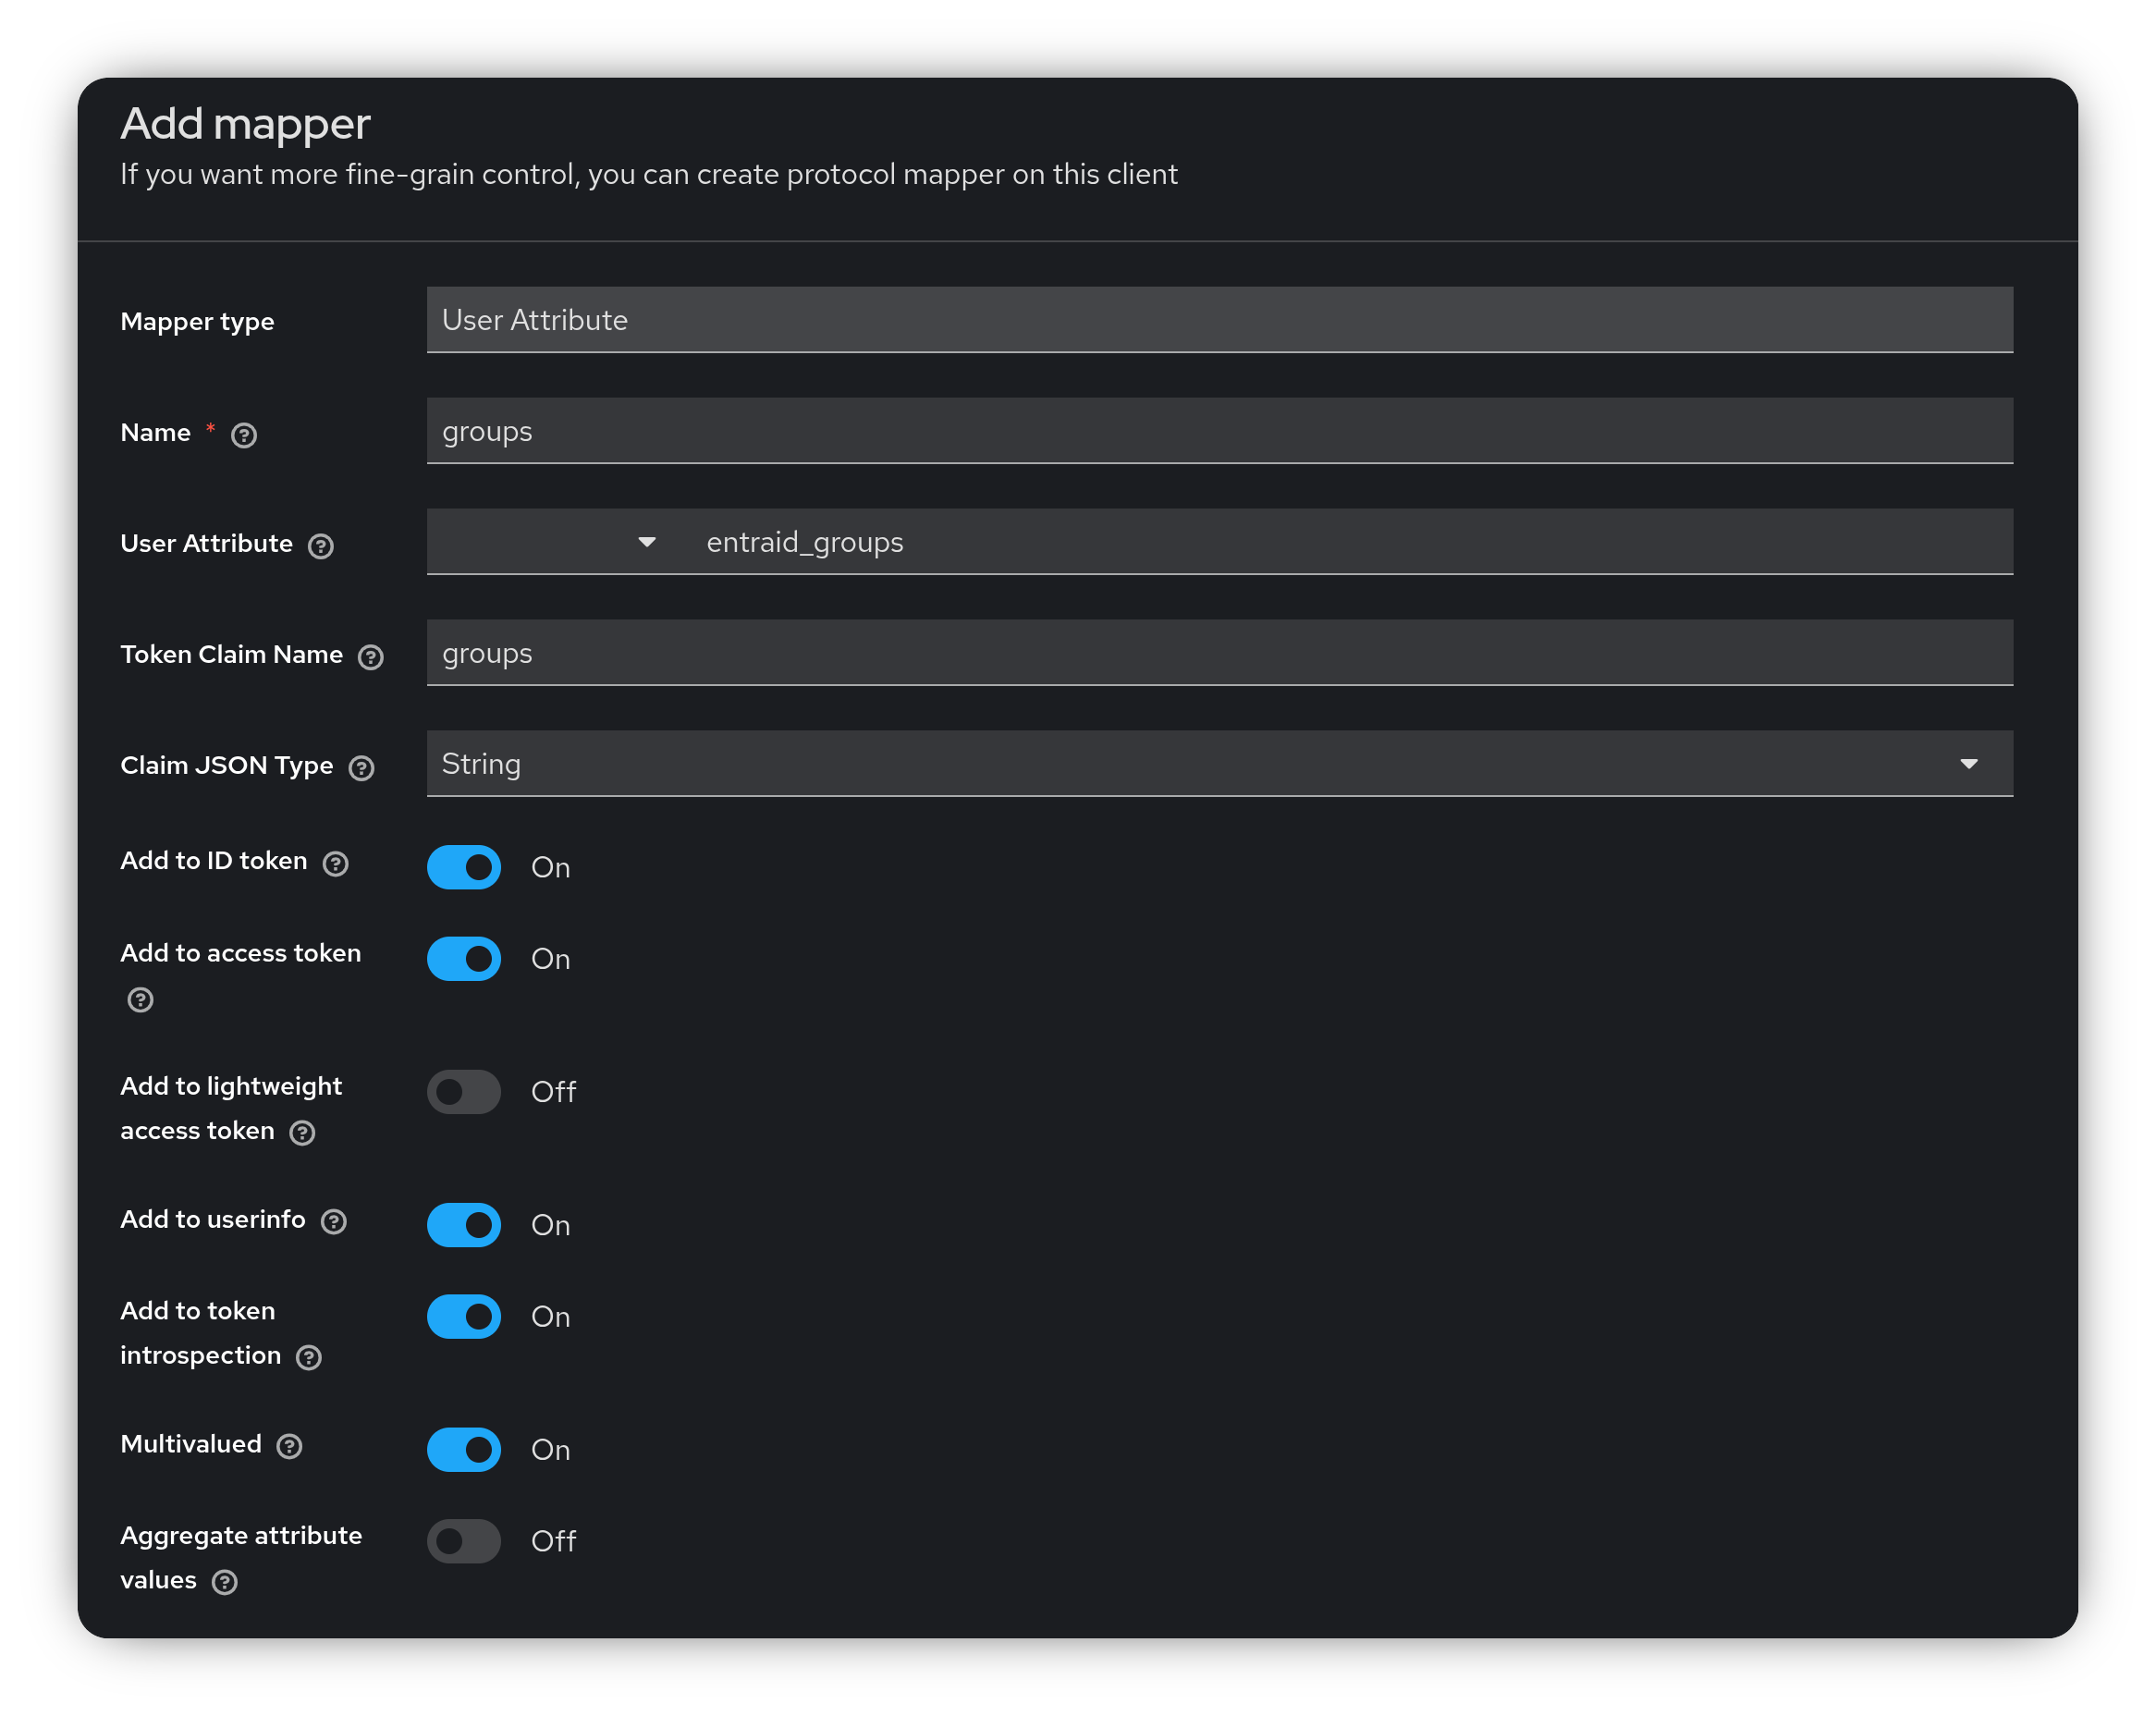Turn off Add to access token
The height and width of the screenshot is (1716, 2156).
coord(464,959)
